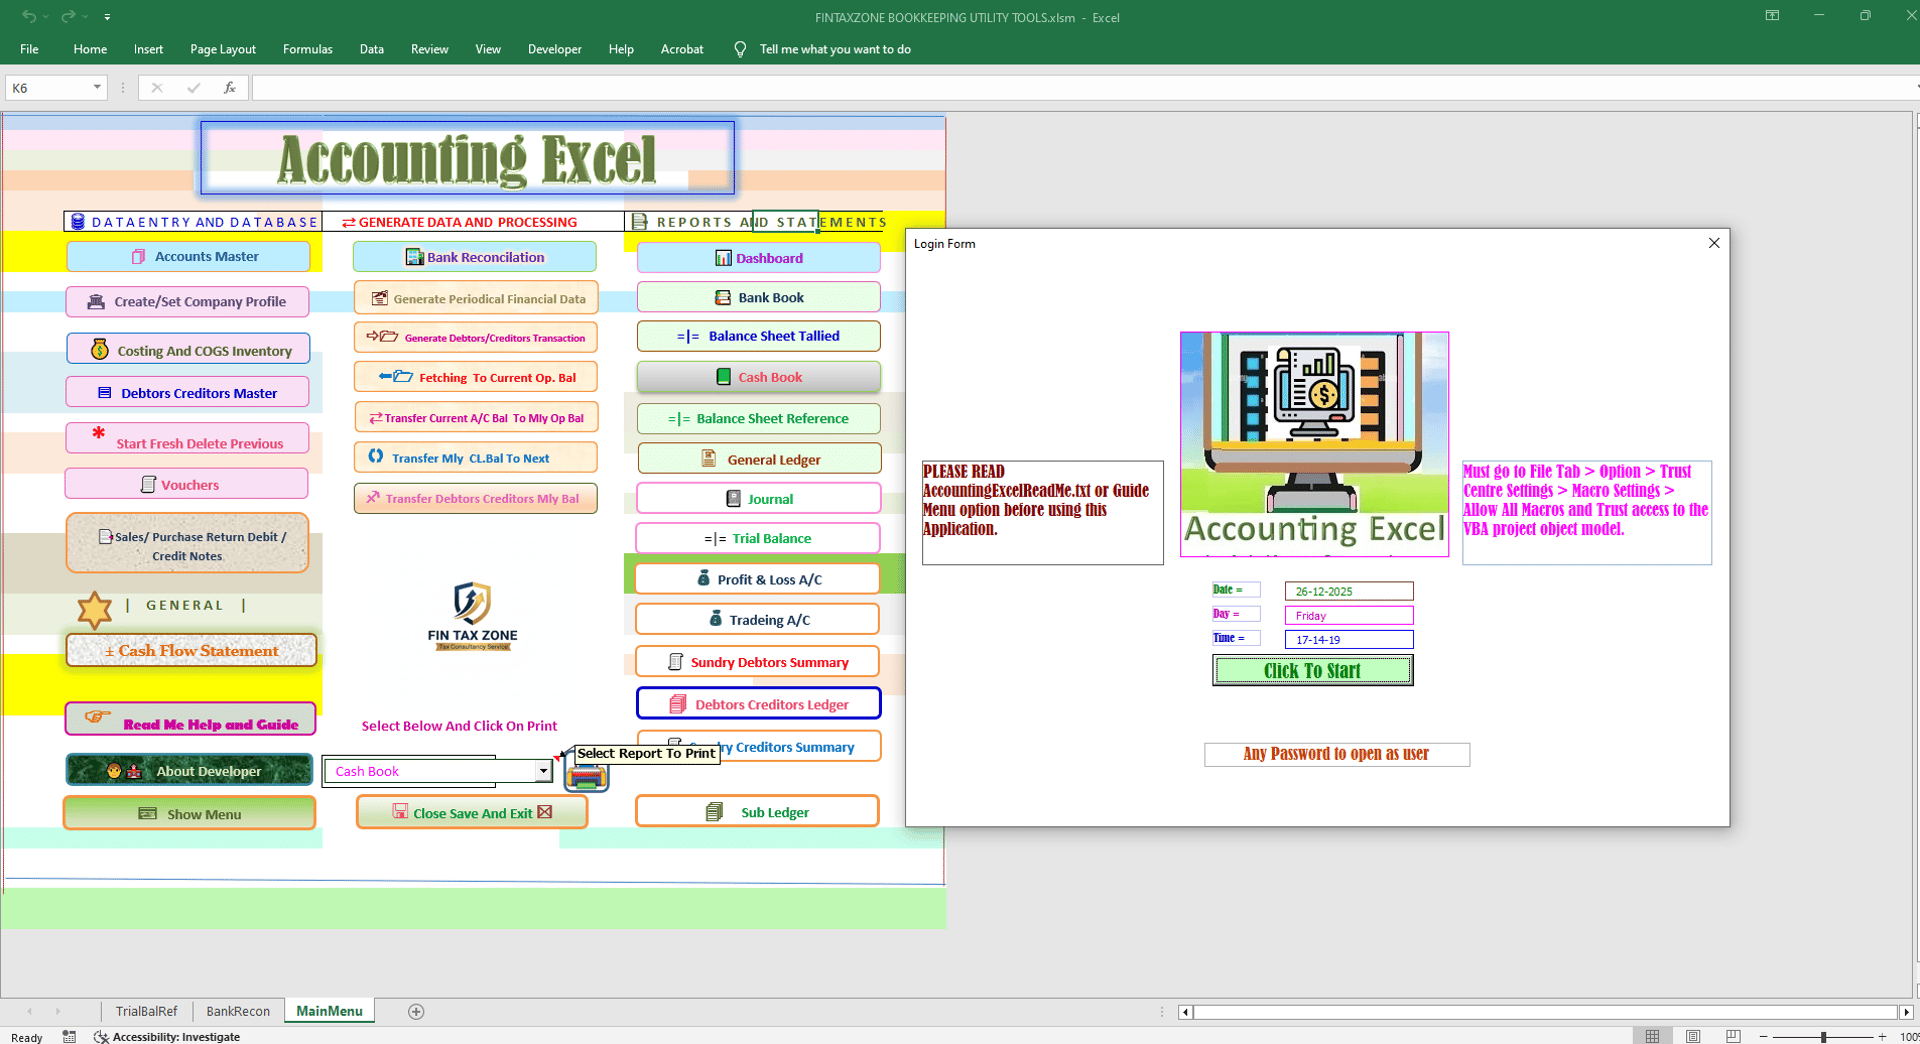Open the Formulas ribbon tab
This screenshot has width=1920, height=1044.
[x=308, y=49]
